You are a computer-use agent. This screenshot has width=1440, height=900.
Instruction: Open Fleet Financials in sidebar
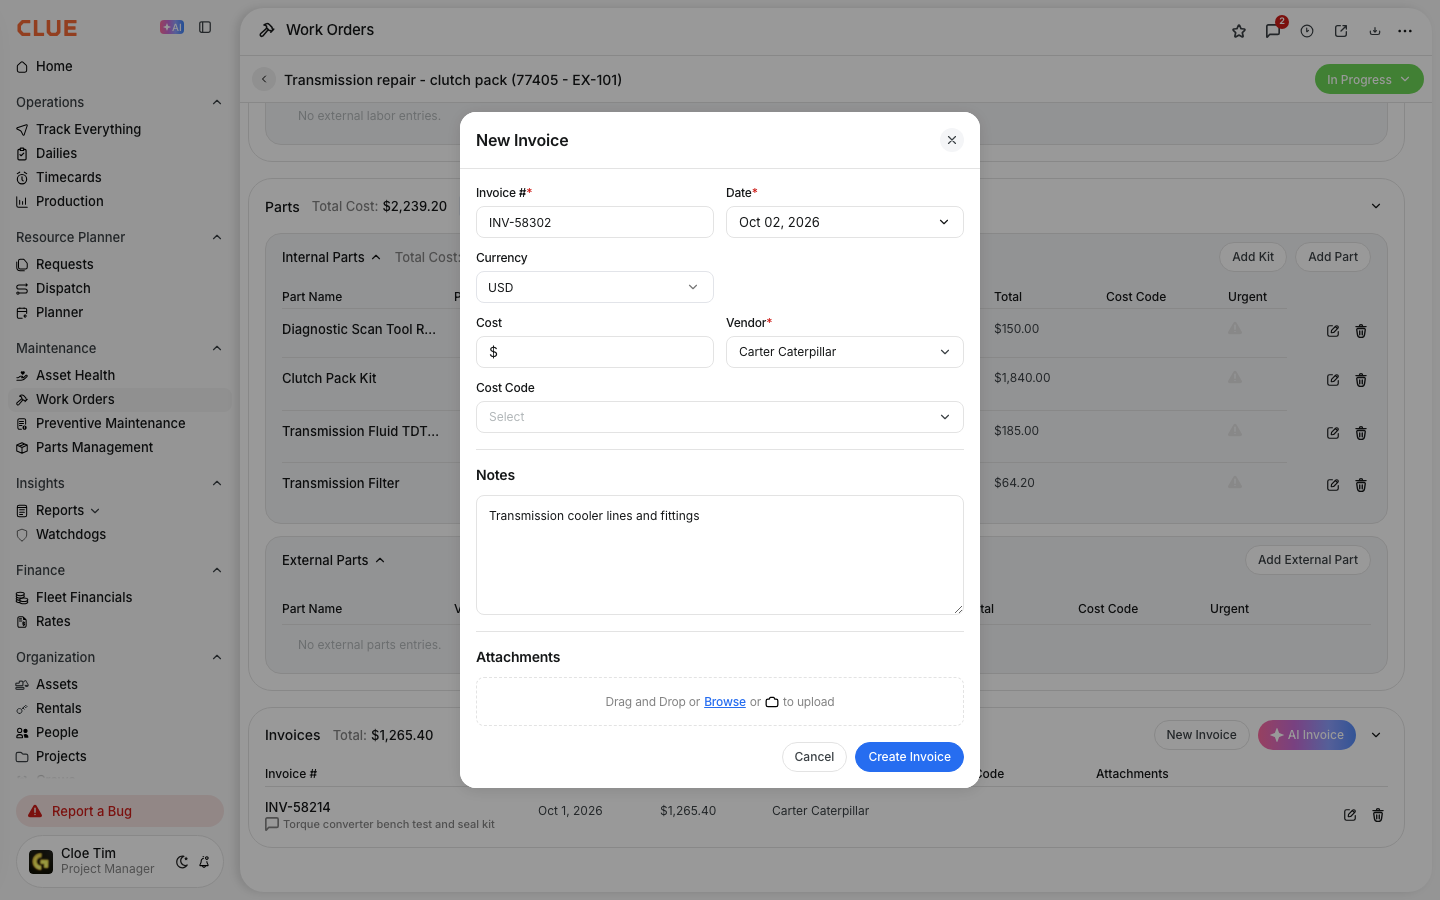84,597
